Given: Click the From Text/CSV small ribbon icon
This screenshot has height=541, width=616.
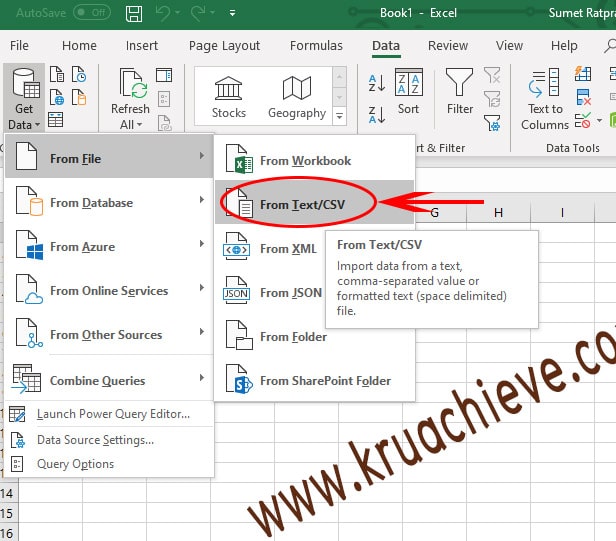Looking at the screenshot, I should point(57,74).
